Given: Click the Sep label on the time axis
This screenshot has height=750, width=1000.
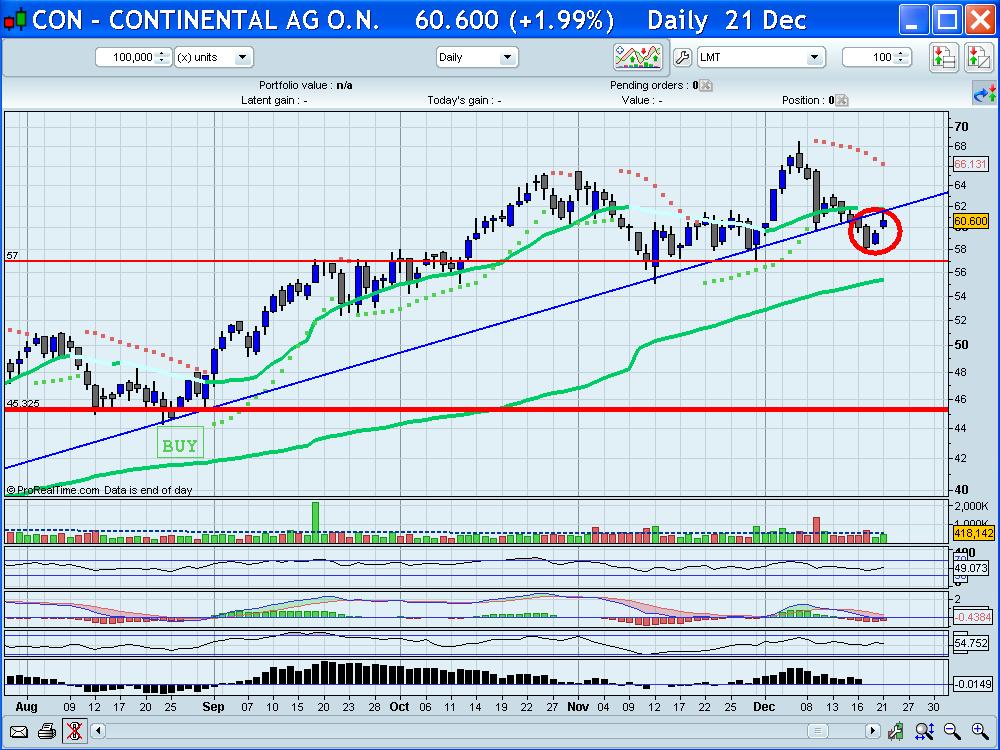Looking at the screenshot, I should click(213, 707).
